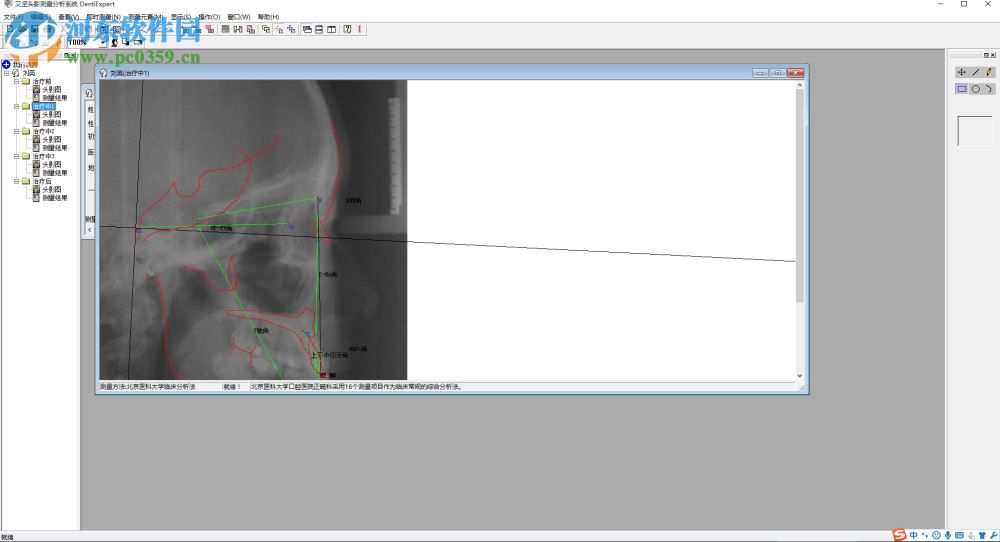Click the status bar analysis method text
Viewport: 1000px width, 542px height.
148,387
